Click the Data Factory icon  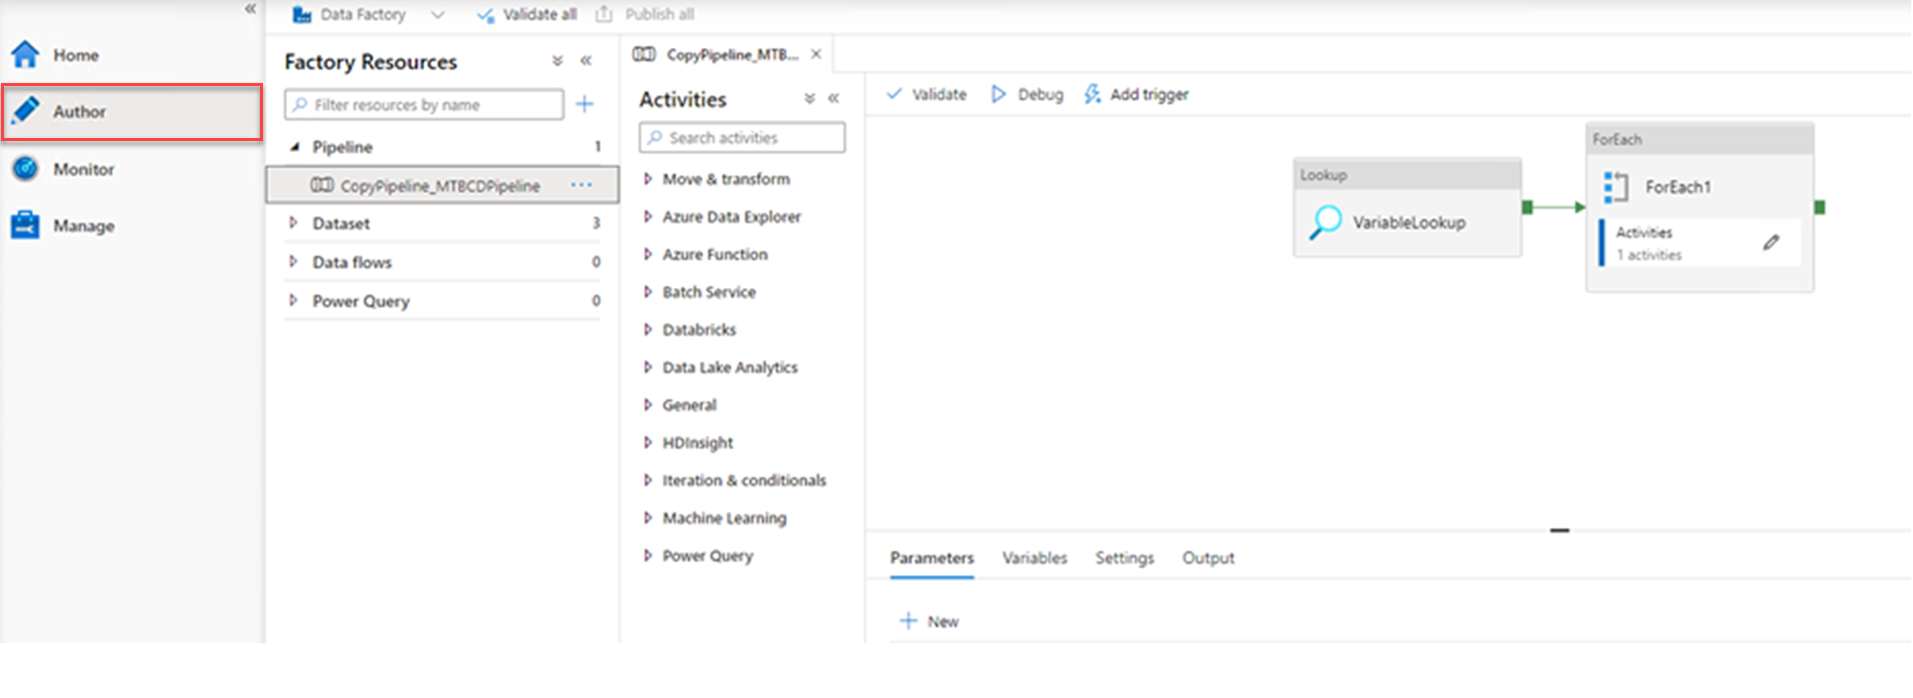(301, 14)
